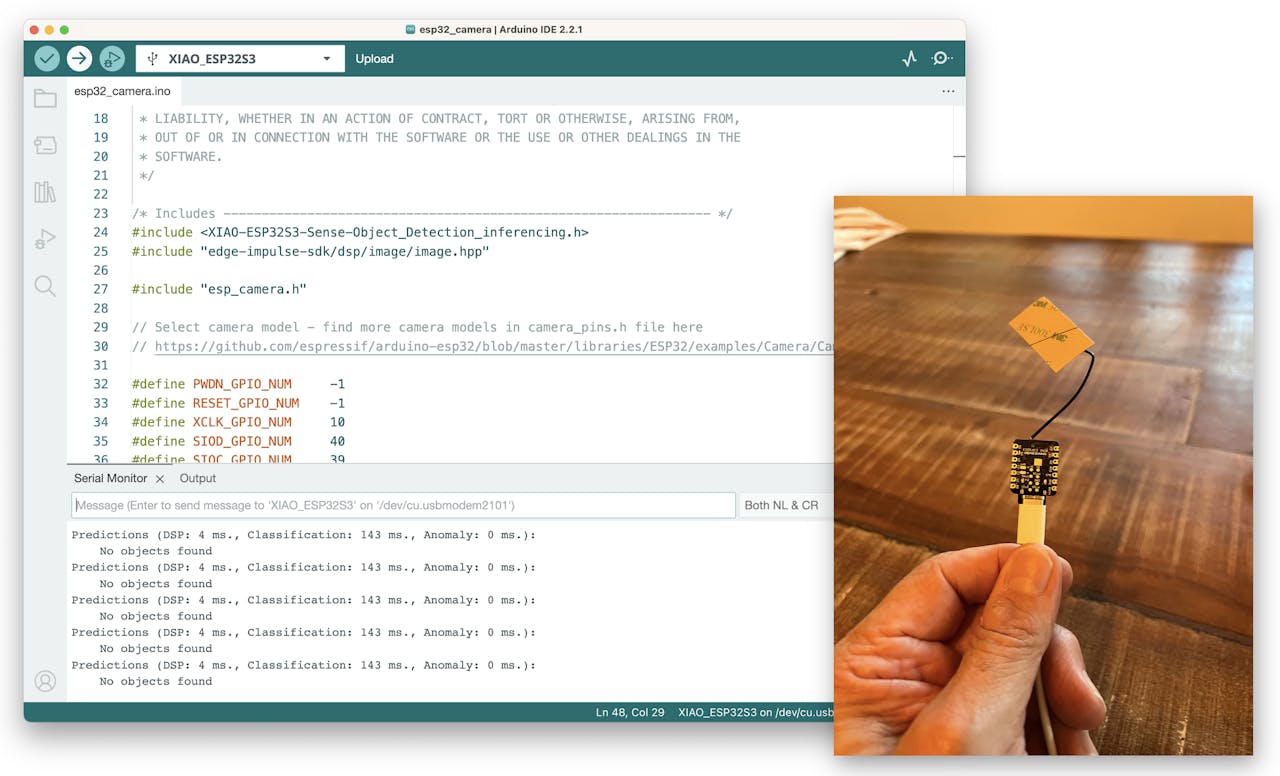
Task: Open the Boards Manager sidebar icon
Action: tap(45, 145)
